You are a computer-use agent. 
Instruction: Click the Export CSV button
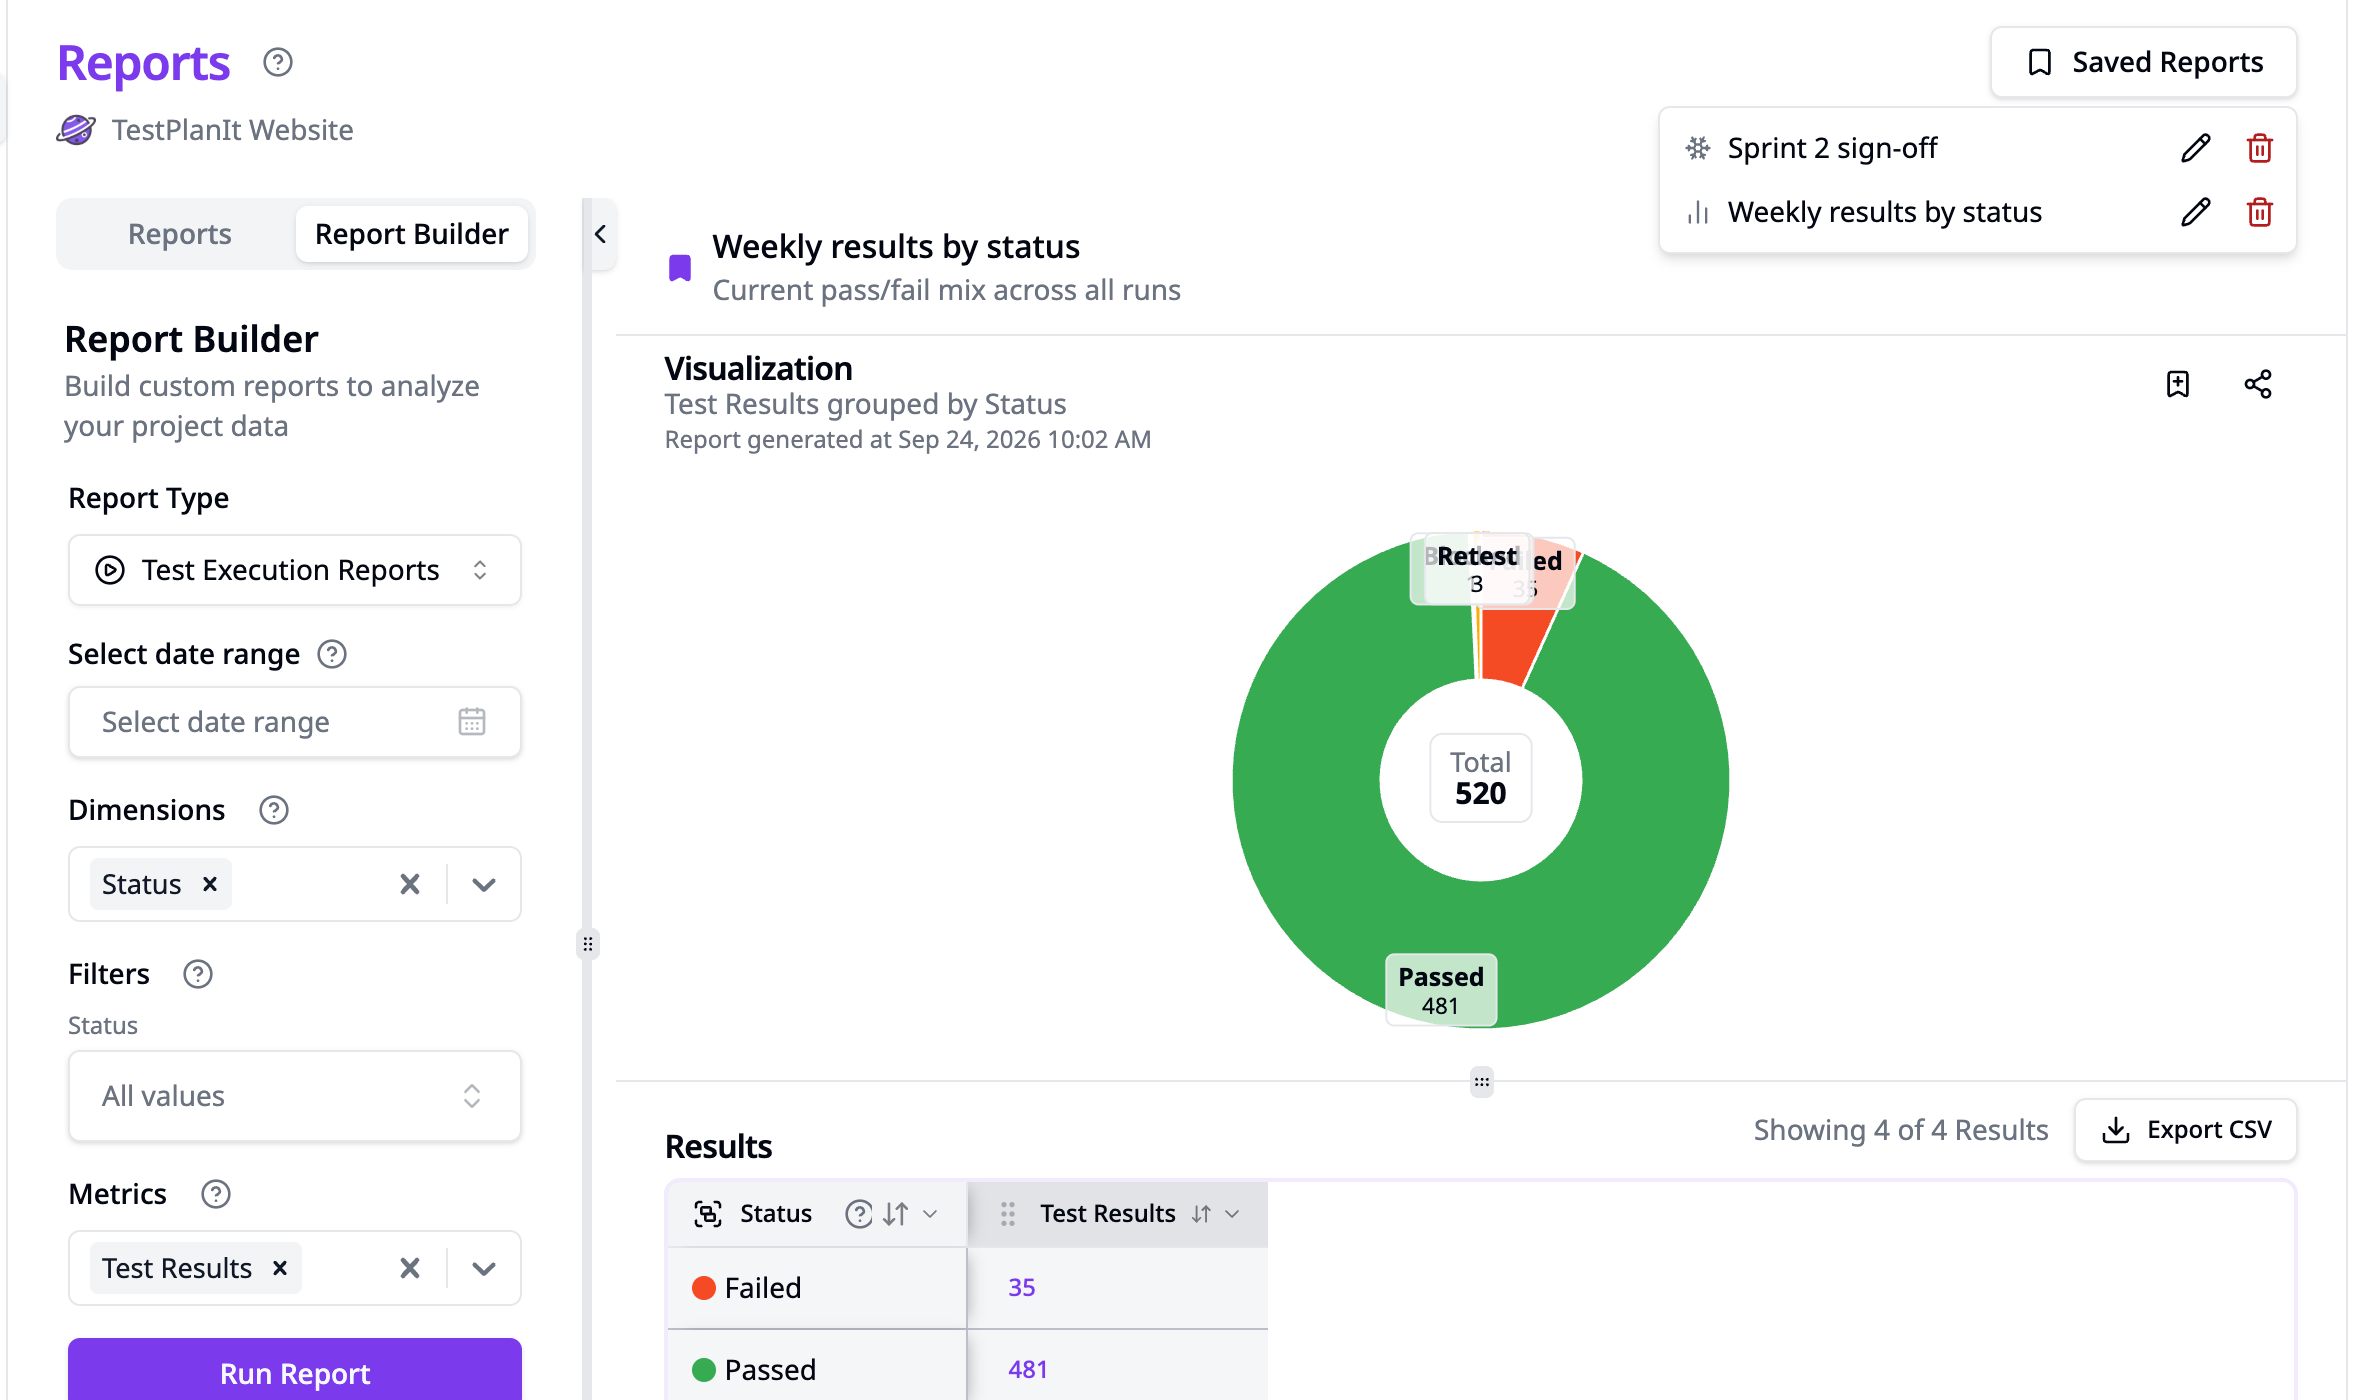[2186, 1130]
